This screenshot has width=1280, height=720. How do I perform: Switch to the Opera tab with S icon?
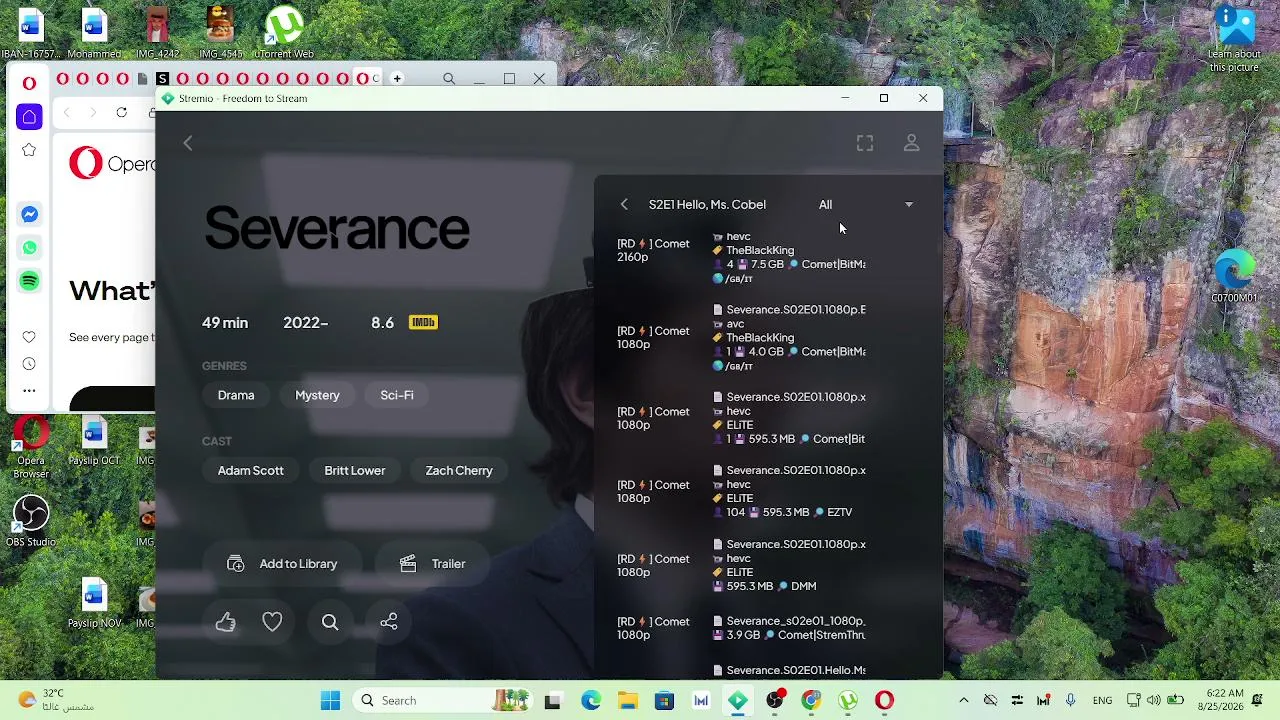tap(162, 79)
